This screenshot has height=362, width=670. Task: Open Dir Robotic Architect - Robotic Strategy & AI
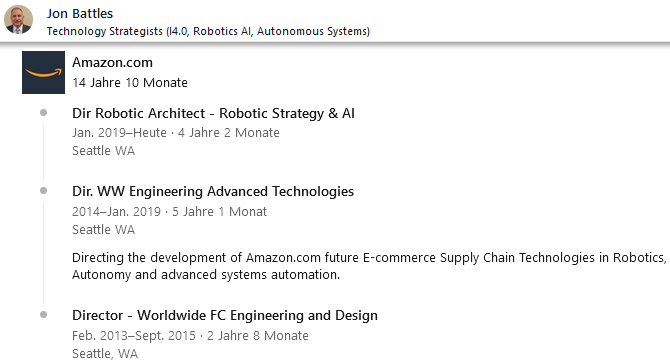coord(213,113)
